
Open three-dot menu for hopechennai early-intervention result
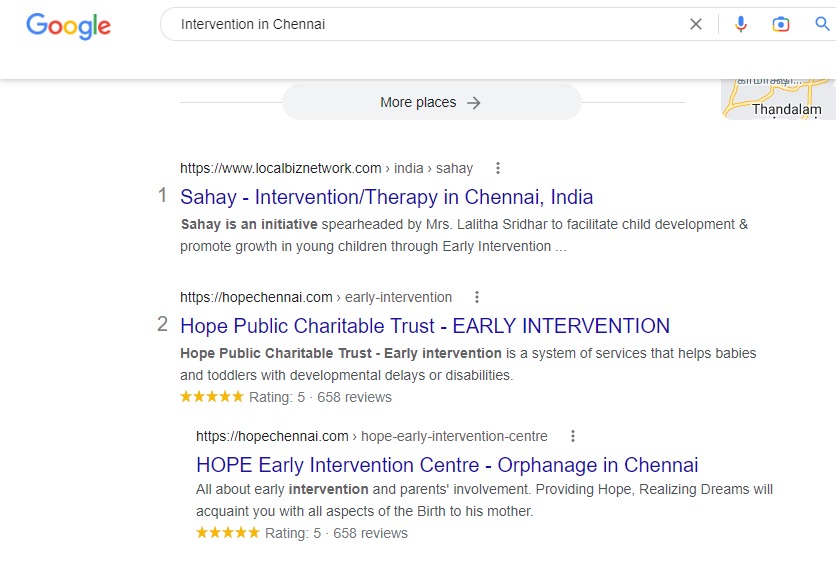477,297
